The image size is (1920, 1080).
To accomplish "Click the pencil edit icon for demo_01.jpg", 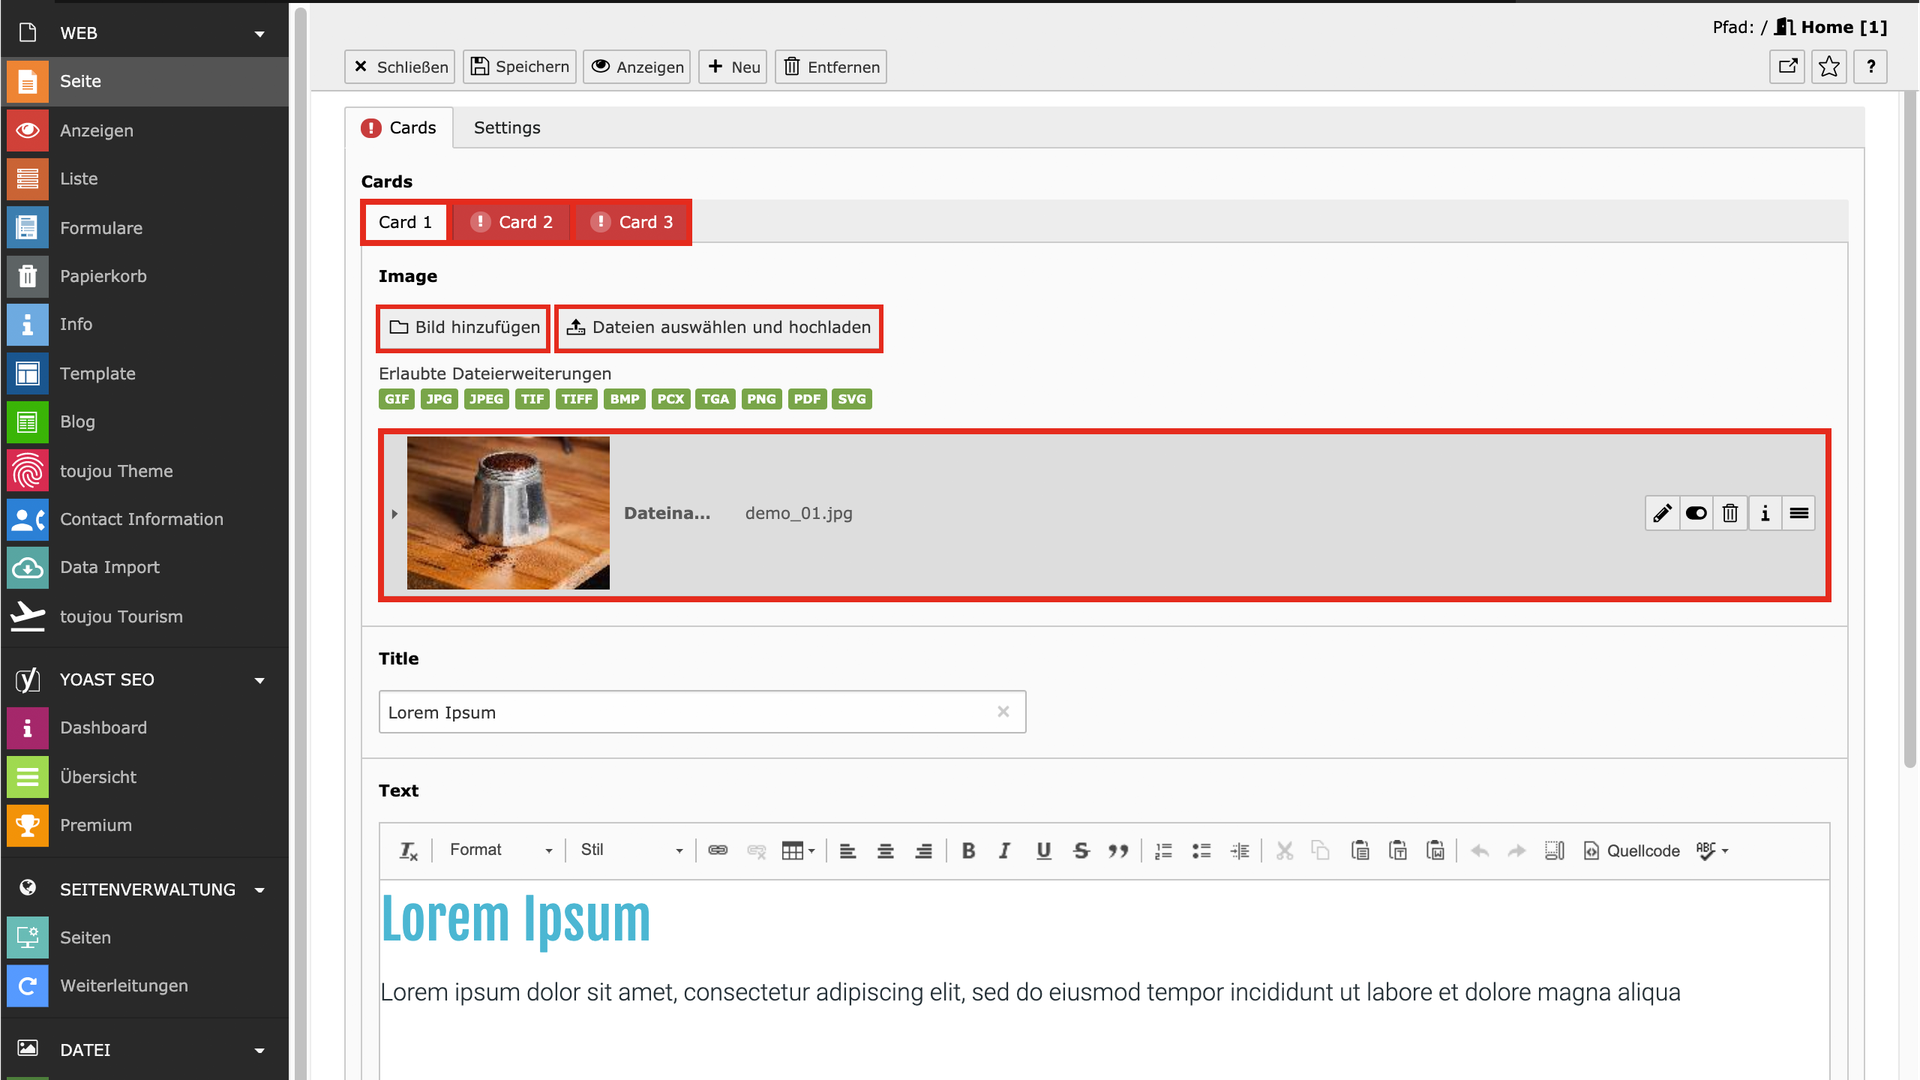I will [x=1662, y=513].
